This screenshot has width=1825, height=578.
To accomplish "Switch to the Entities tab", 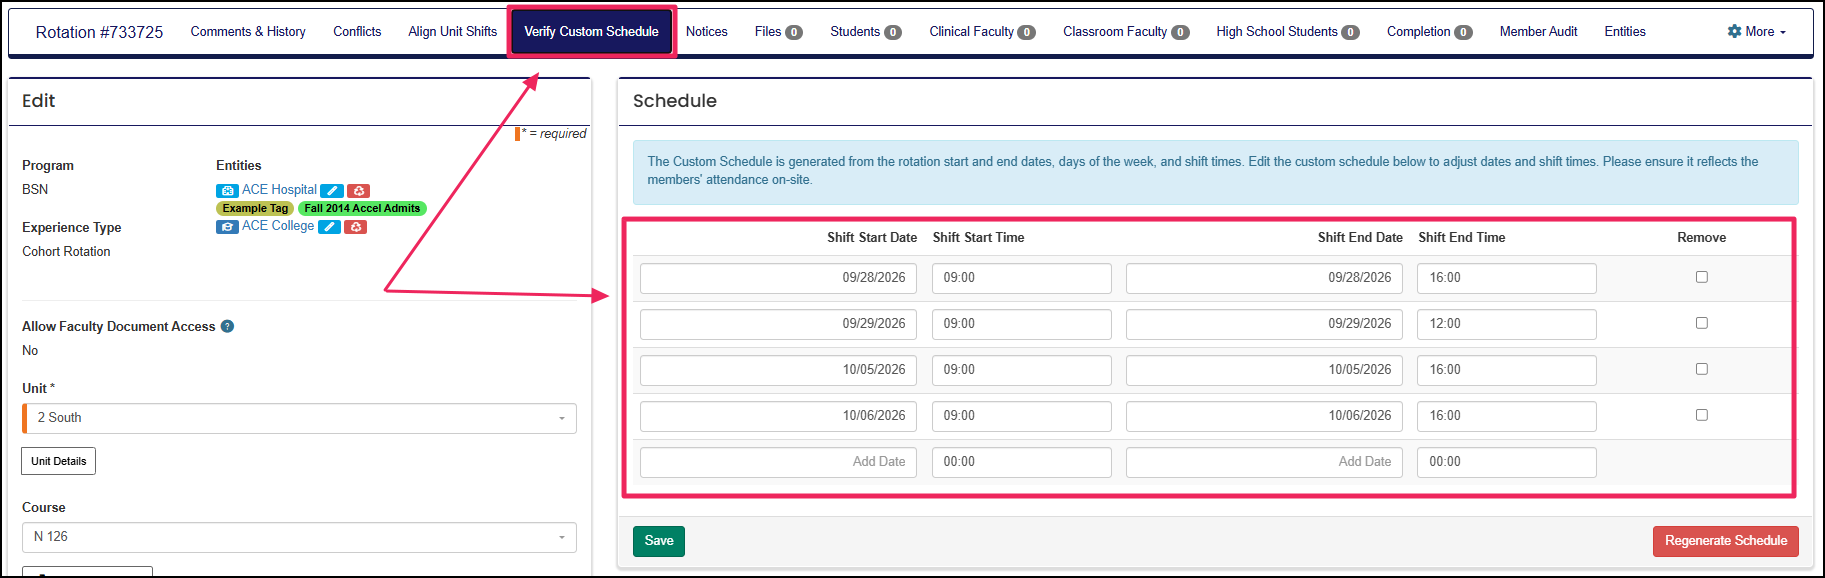I will (x=1625, y=32).
